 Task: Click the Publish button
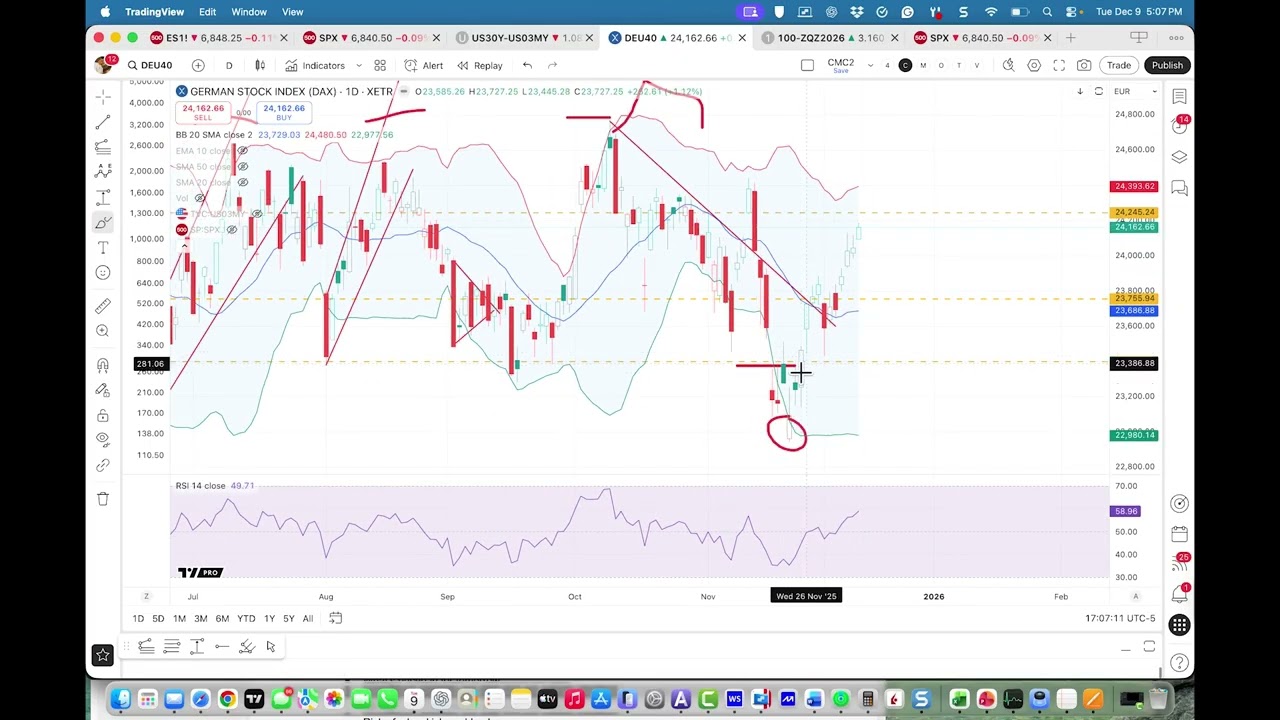(1167, 65)
